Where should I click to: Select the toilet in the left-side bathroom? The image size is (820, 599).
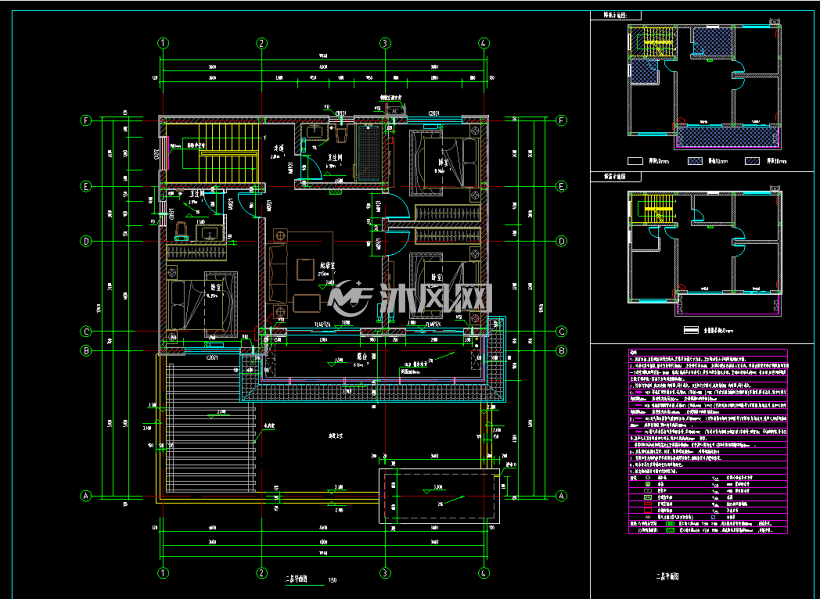point(180,230)
